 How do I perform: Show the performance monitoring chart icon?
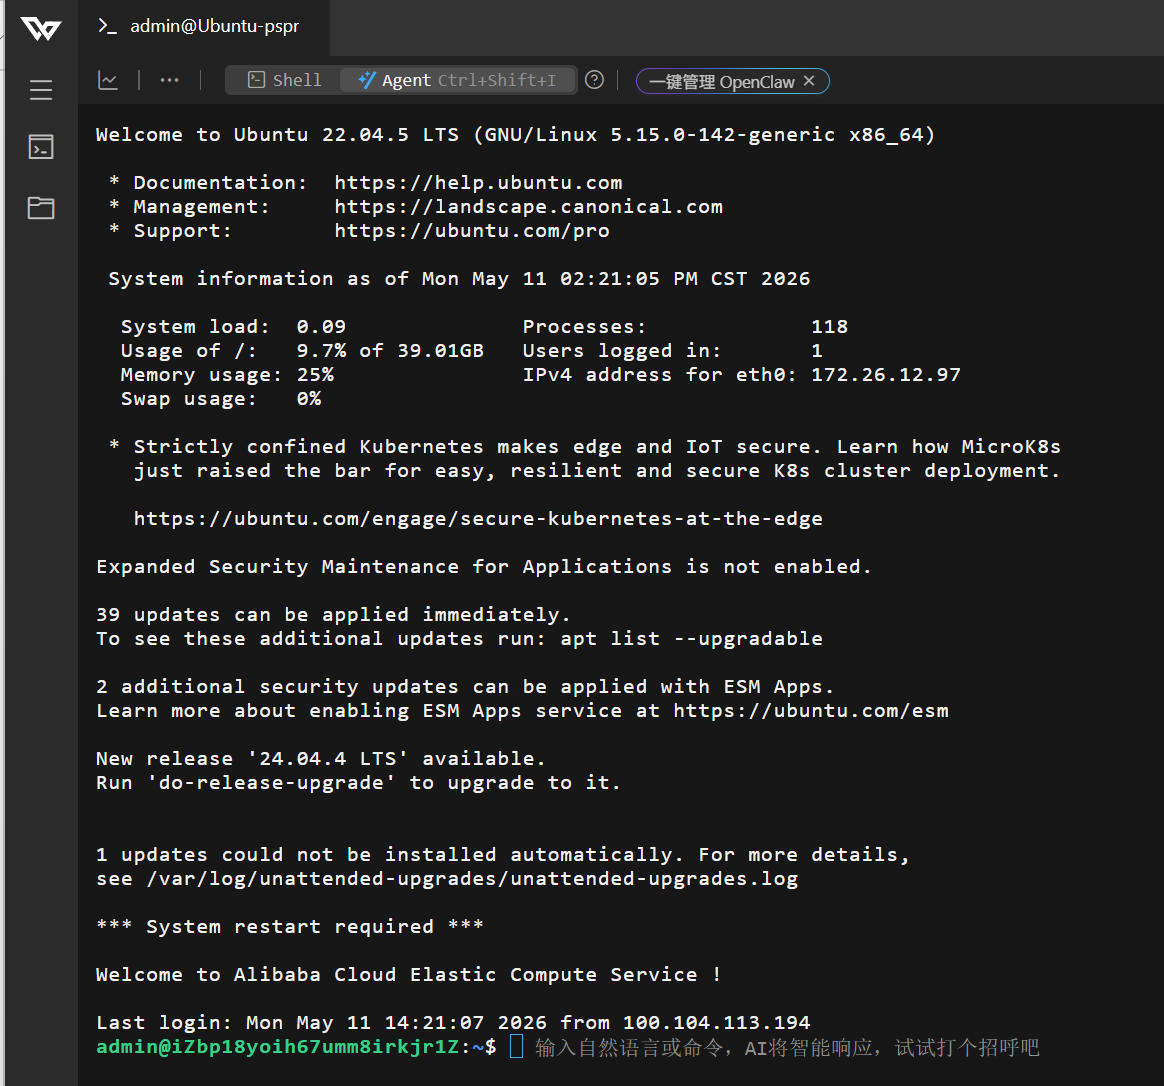click(108, 80)
